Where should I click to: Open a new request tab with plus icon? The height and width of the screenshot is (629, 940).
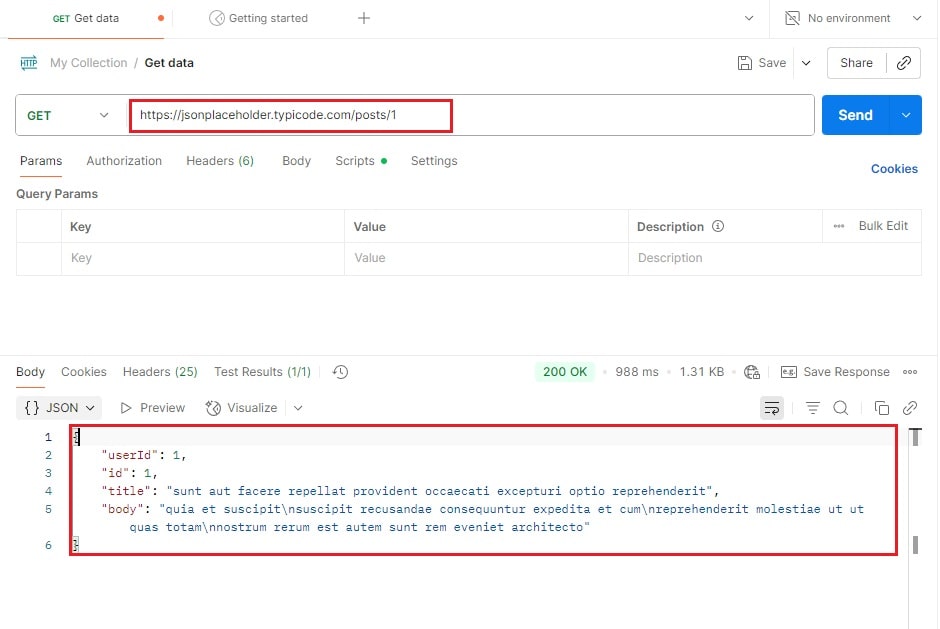click(364, 18)
